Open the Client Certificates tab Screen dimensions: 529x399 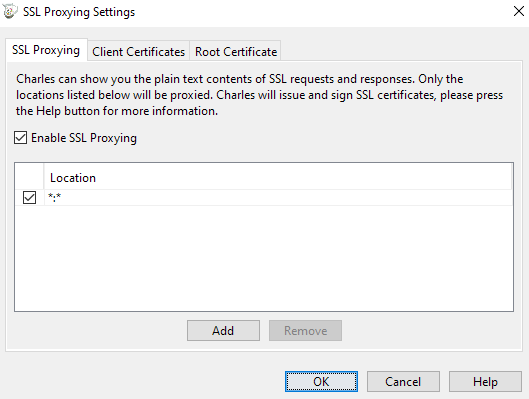[138, 52]
